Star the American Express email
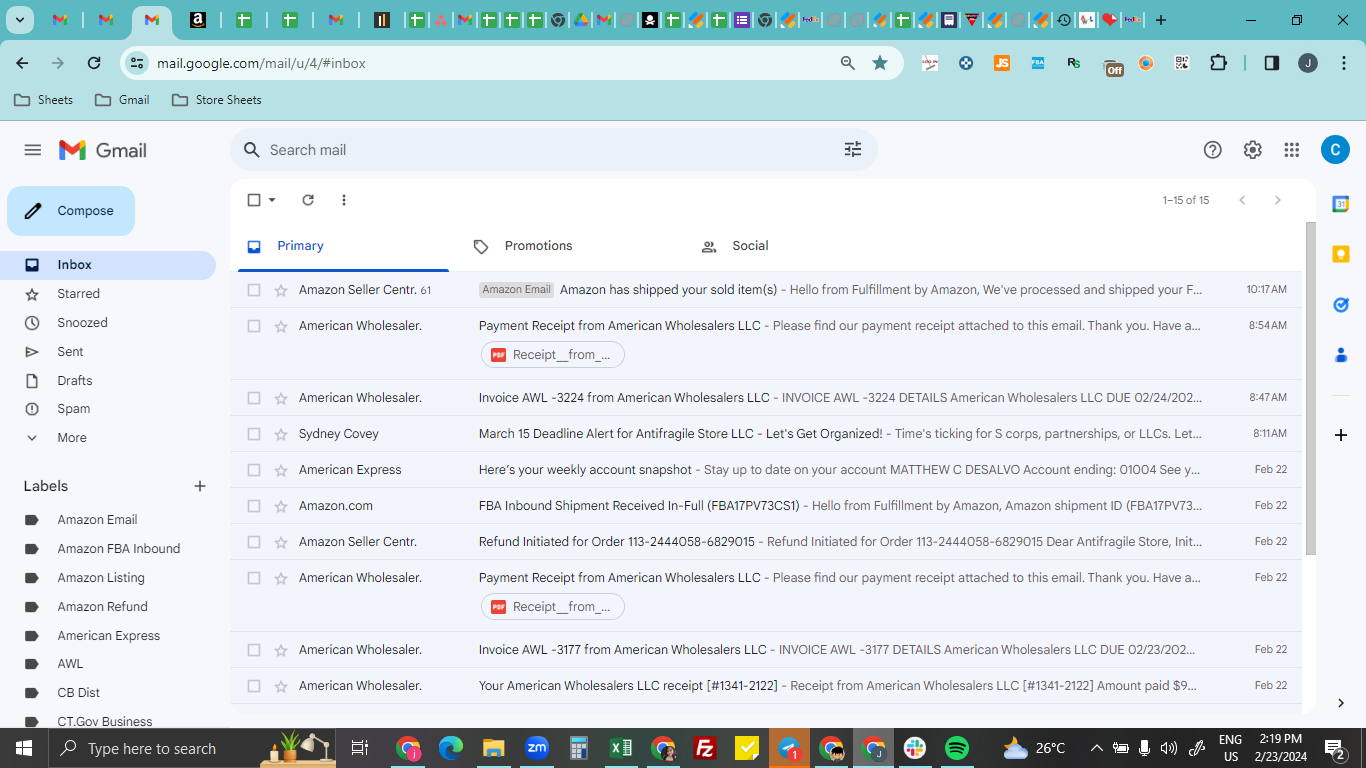The width and height of the screenshot is (1366, 768). 281,470
